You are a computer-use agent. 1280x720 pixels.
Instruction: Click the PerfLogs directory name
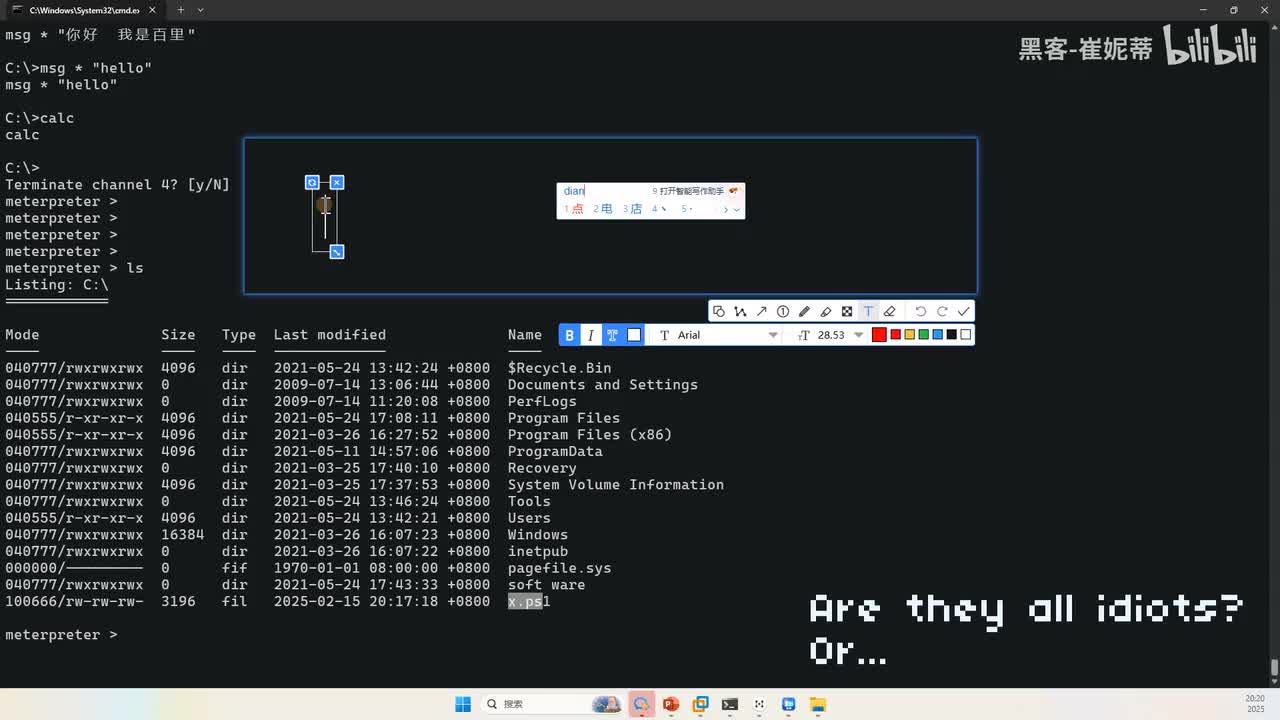(x=542, y=401)
